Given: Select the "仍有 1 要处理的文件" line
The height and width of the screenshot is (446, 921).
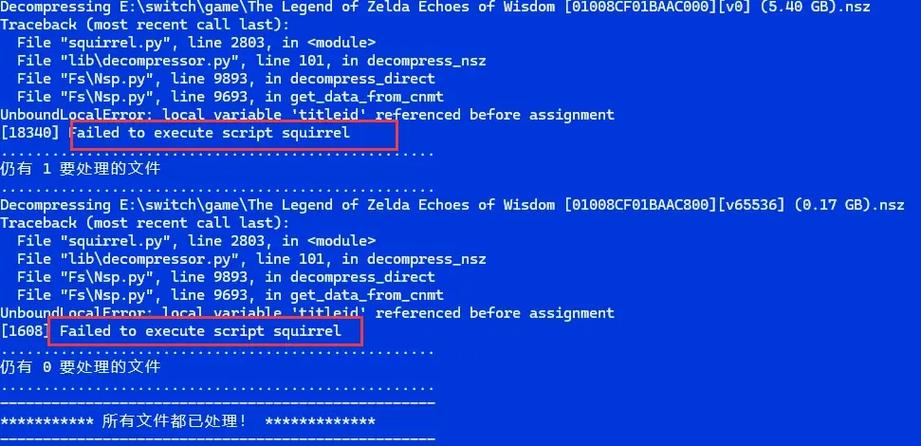Looking at the screenshot, I should [80, 169].
